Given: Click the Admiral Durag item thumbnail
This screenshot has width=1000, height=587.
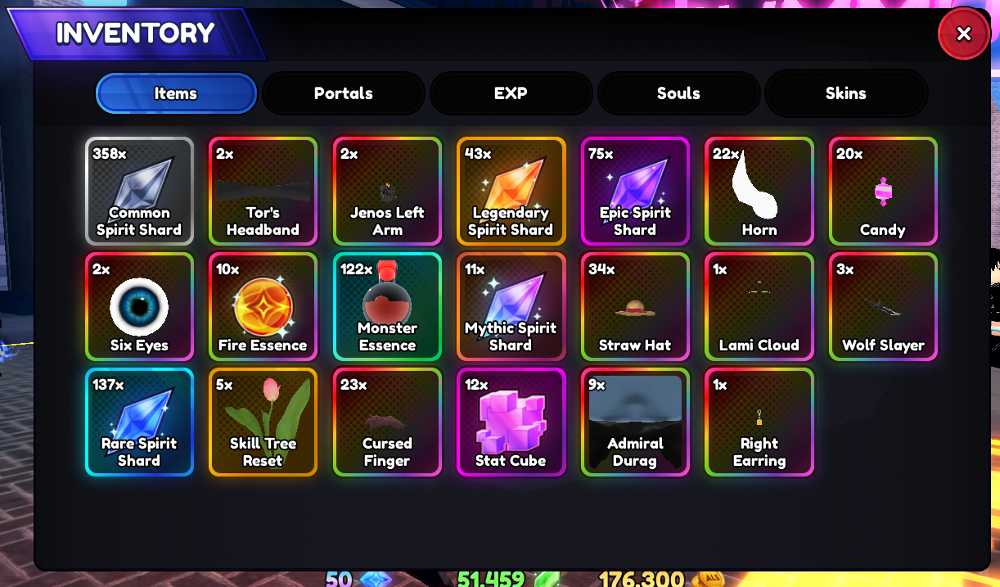Looking at the screenshot, I should tap(635, 422).
